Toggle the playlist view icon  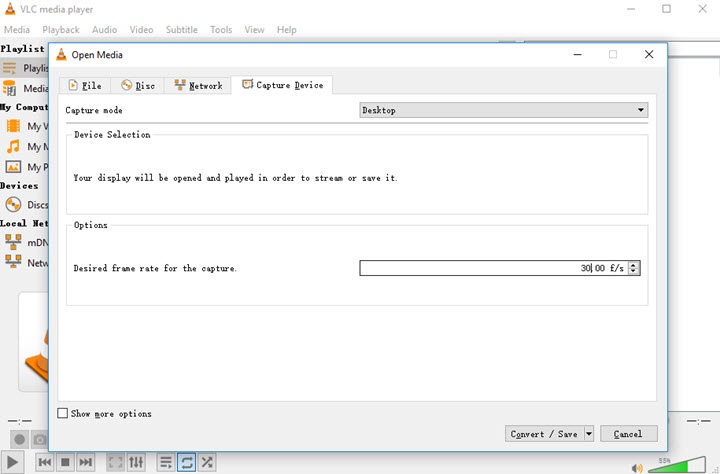pos(166,462)
